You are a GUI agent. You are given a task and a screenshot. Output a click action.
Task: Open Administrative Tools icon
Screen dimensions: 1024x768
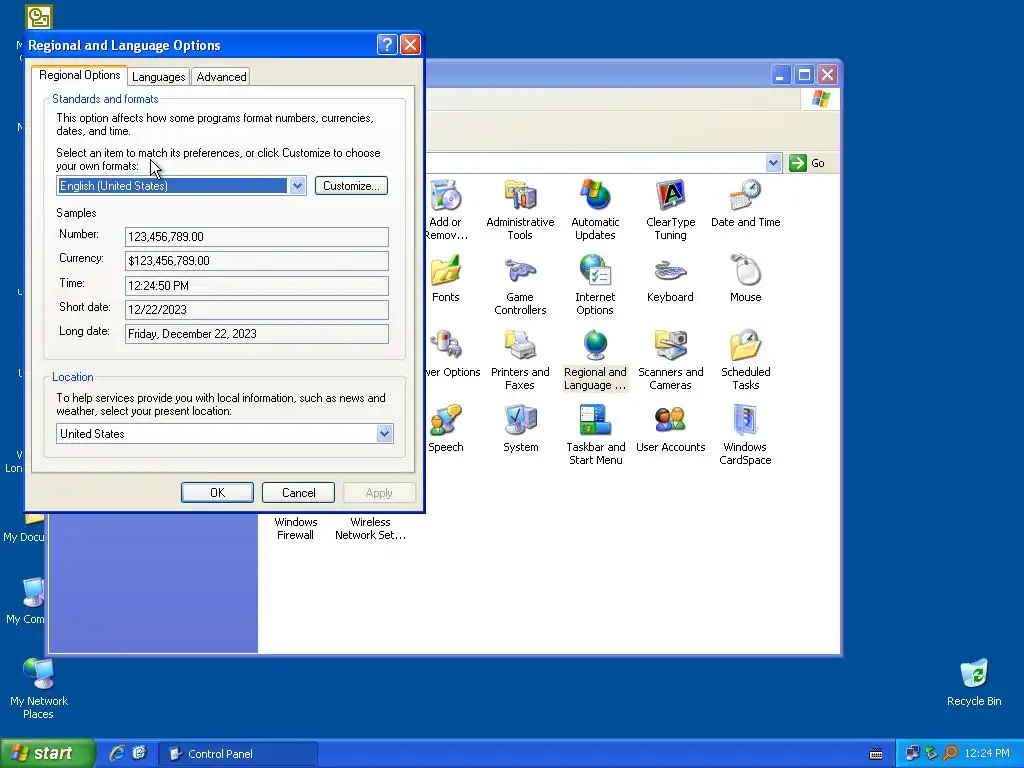(x=520, y=195)
